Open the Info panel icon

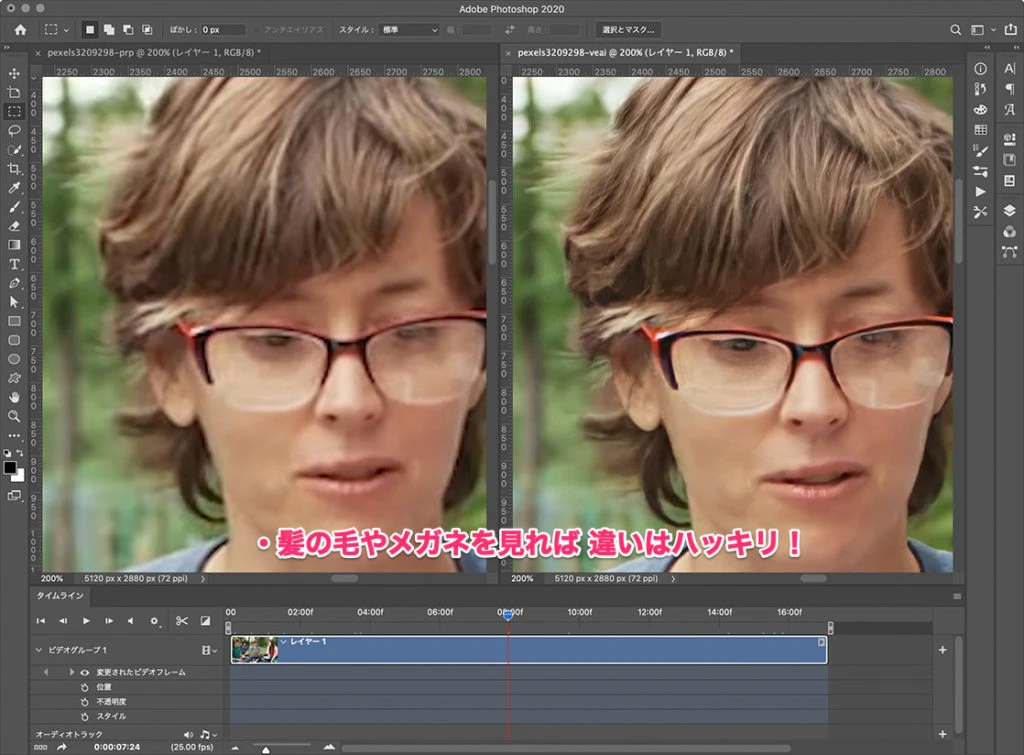(980, 69)
